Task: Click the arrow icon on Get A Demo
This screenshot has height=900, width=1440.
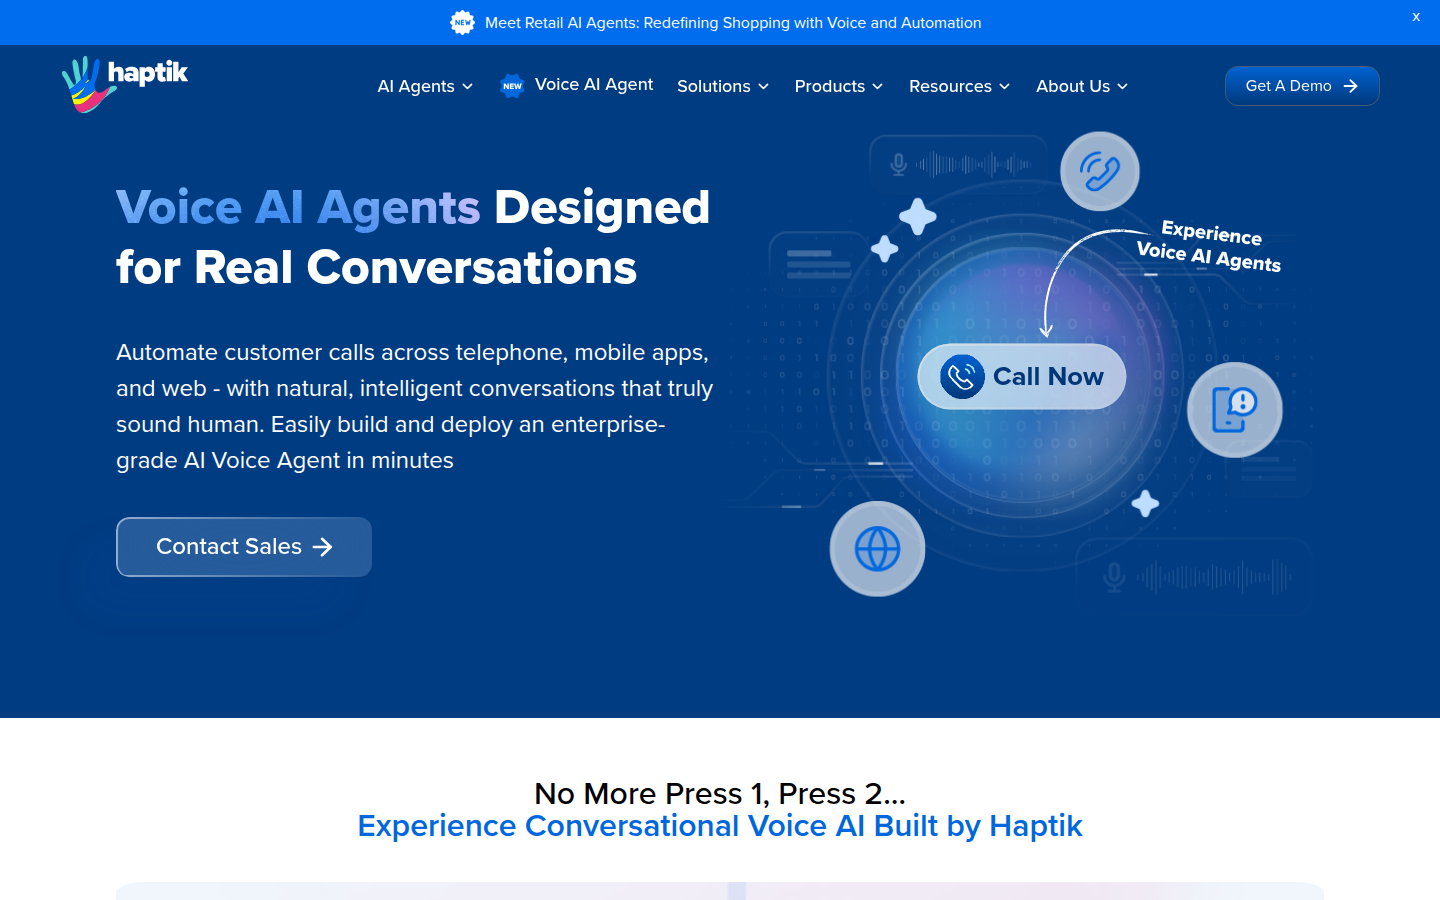Action: [1351, 86]
